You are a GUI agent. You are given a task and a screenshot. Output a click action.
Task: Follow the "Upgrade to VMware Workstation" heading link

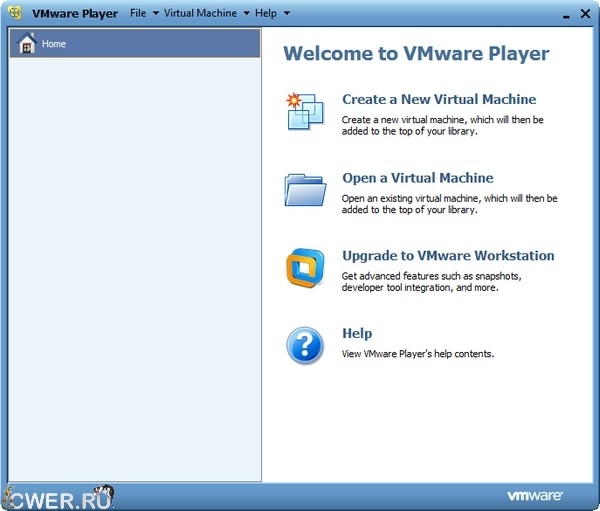click(x=448, y=256)
